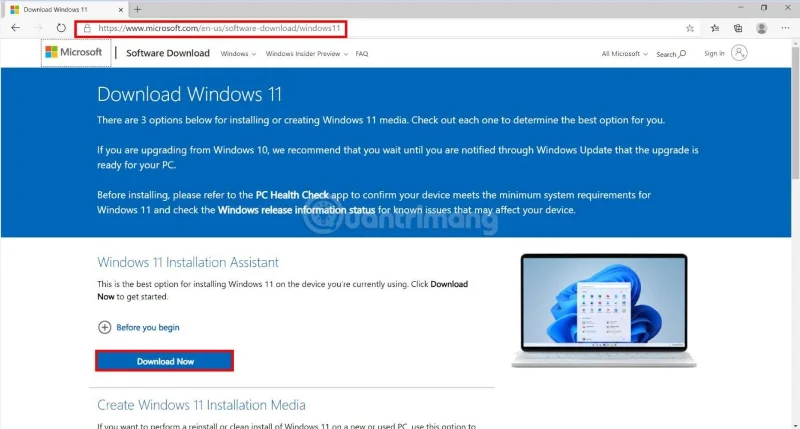Viewport: 800px width, 429px height.
Task: Open the Settings and more ellipsis menu
Action: click(x=785, y=28)
